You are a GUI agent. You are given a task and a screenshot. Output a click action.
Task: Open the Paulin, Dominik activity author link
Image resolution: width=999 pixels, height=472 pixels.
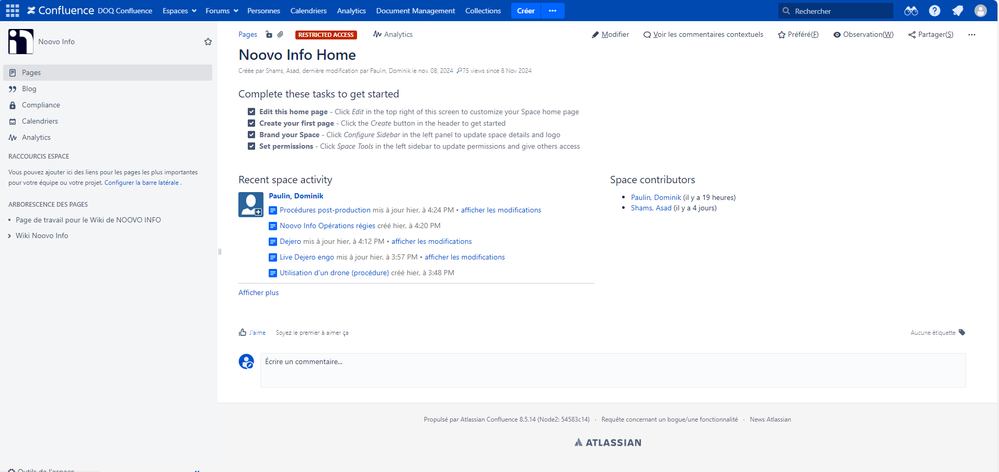coord(296,196)
